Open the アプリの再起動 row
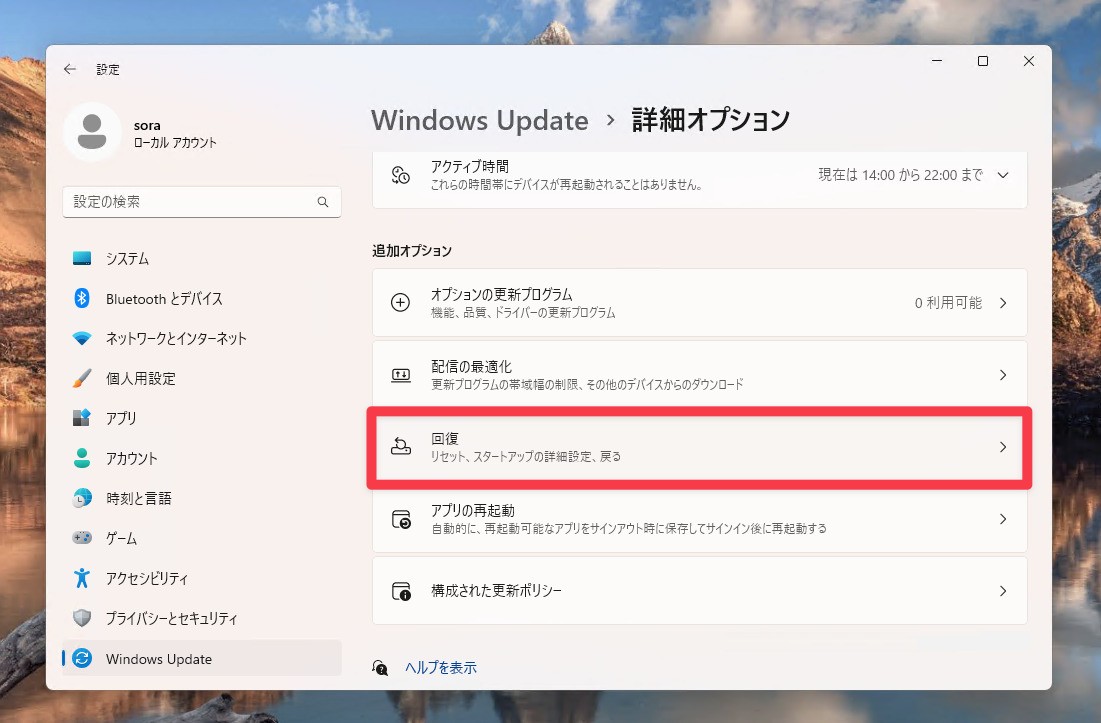The image size is (1101, 723). [x=699, y=519]
